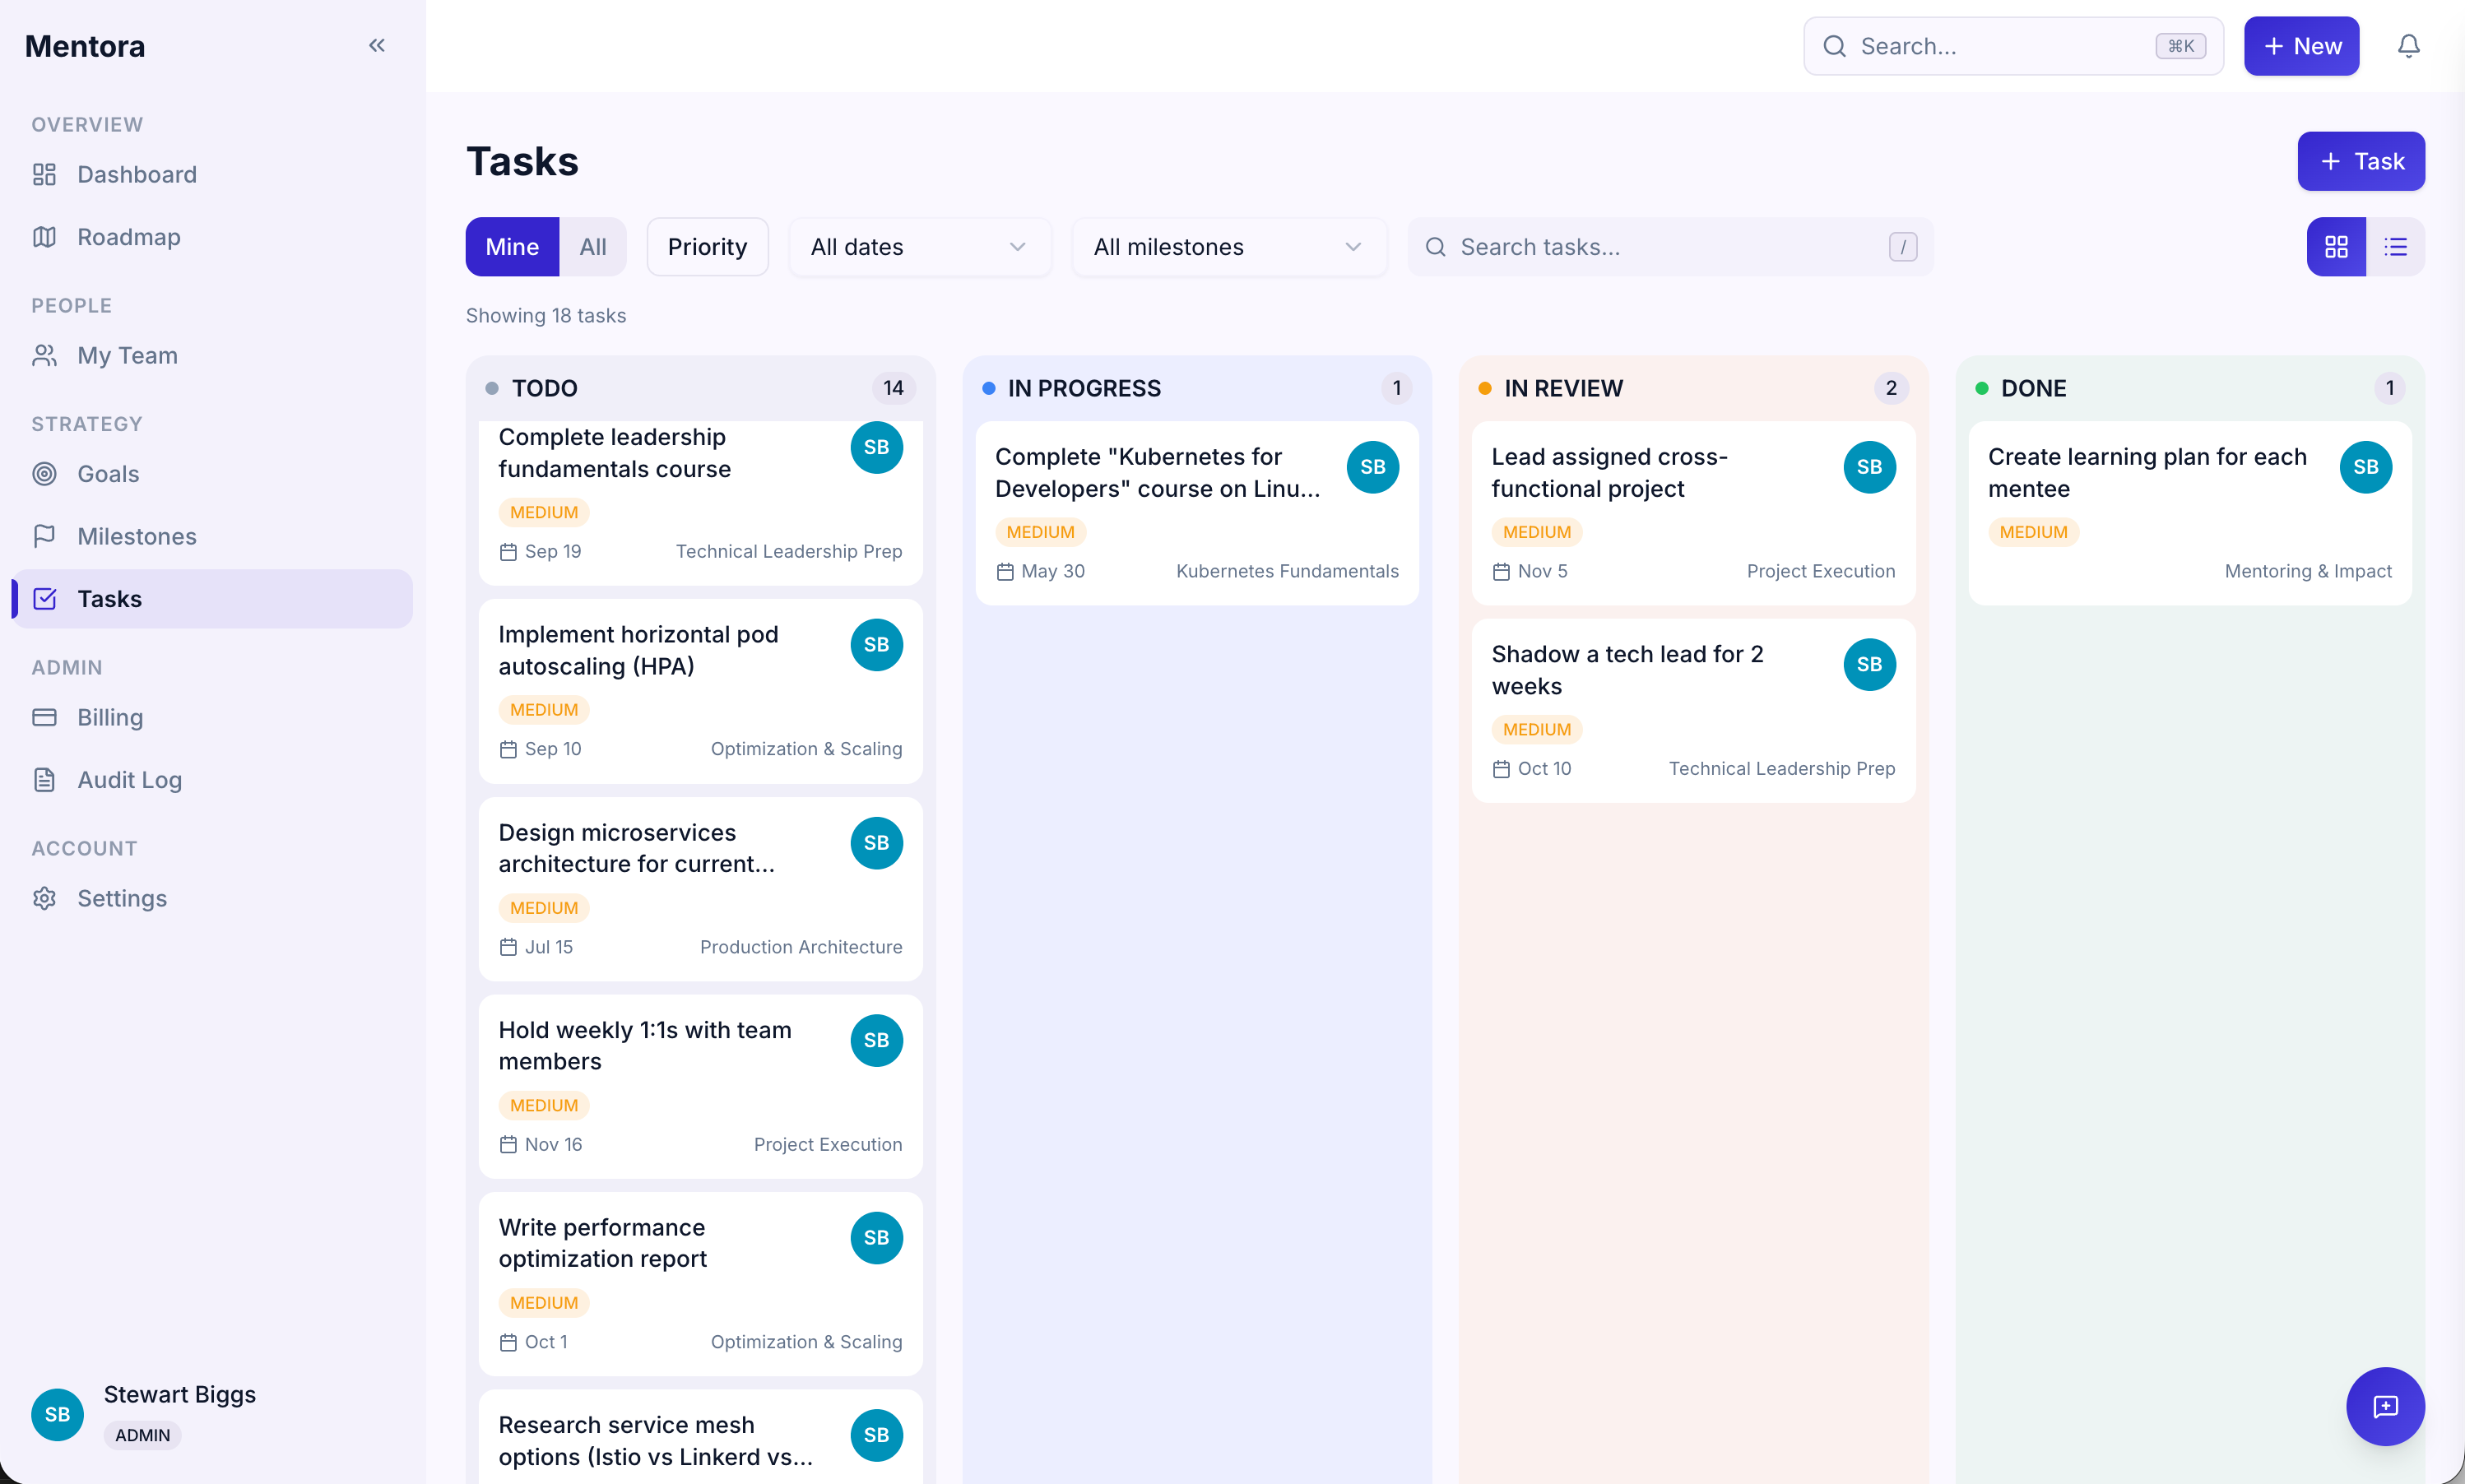Click SB avatar on Lead assigned cross-functional card
Screen dimensions: 2465x1484
[x=1869, y=467]
